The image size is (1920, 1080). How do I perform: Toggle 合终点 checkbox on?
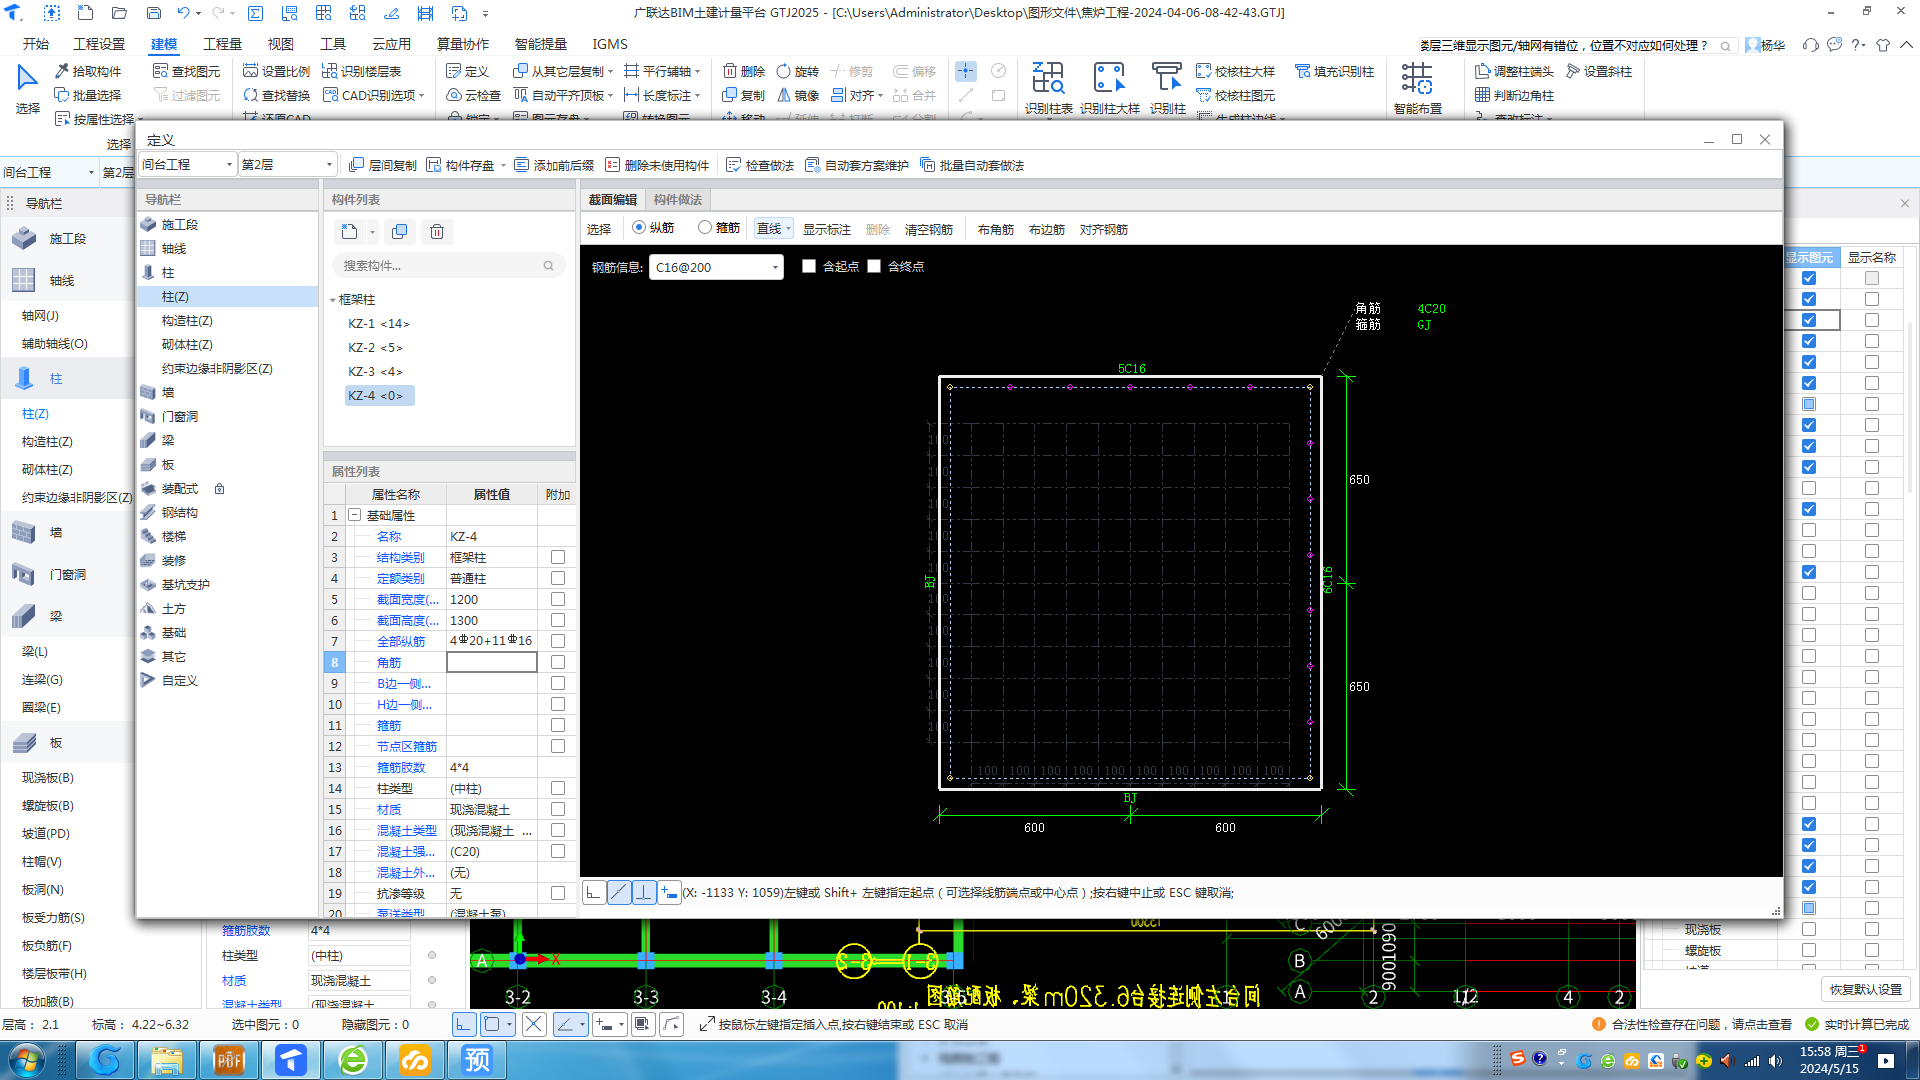pos(874,266)
